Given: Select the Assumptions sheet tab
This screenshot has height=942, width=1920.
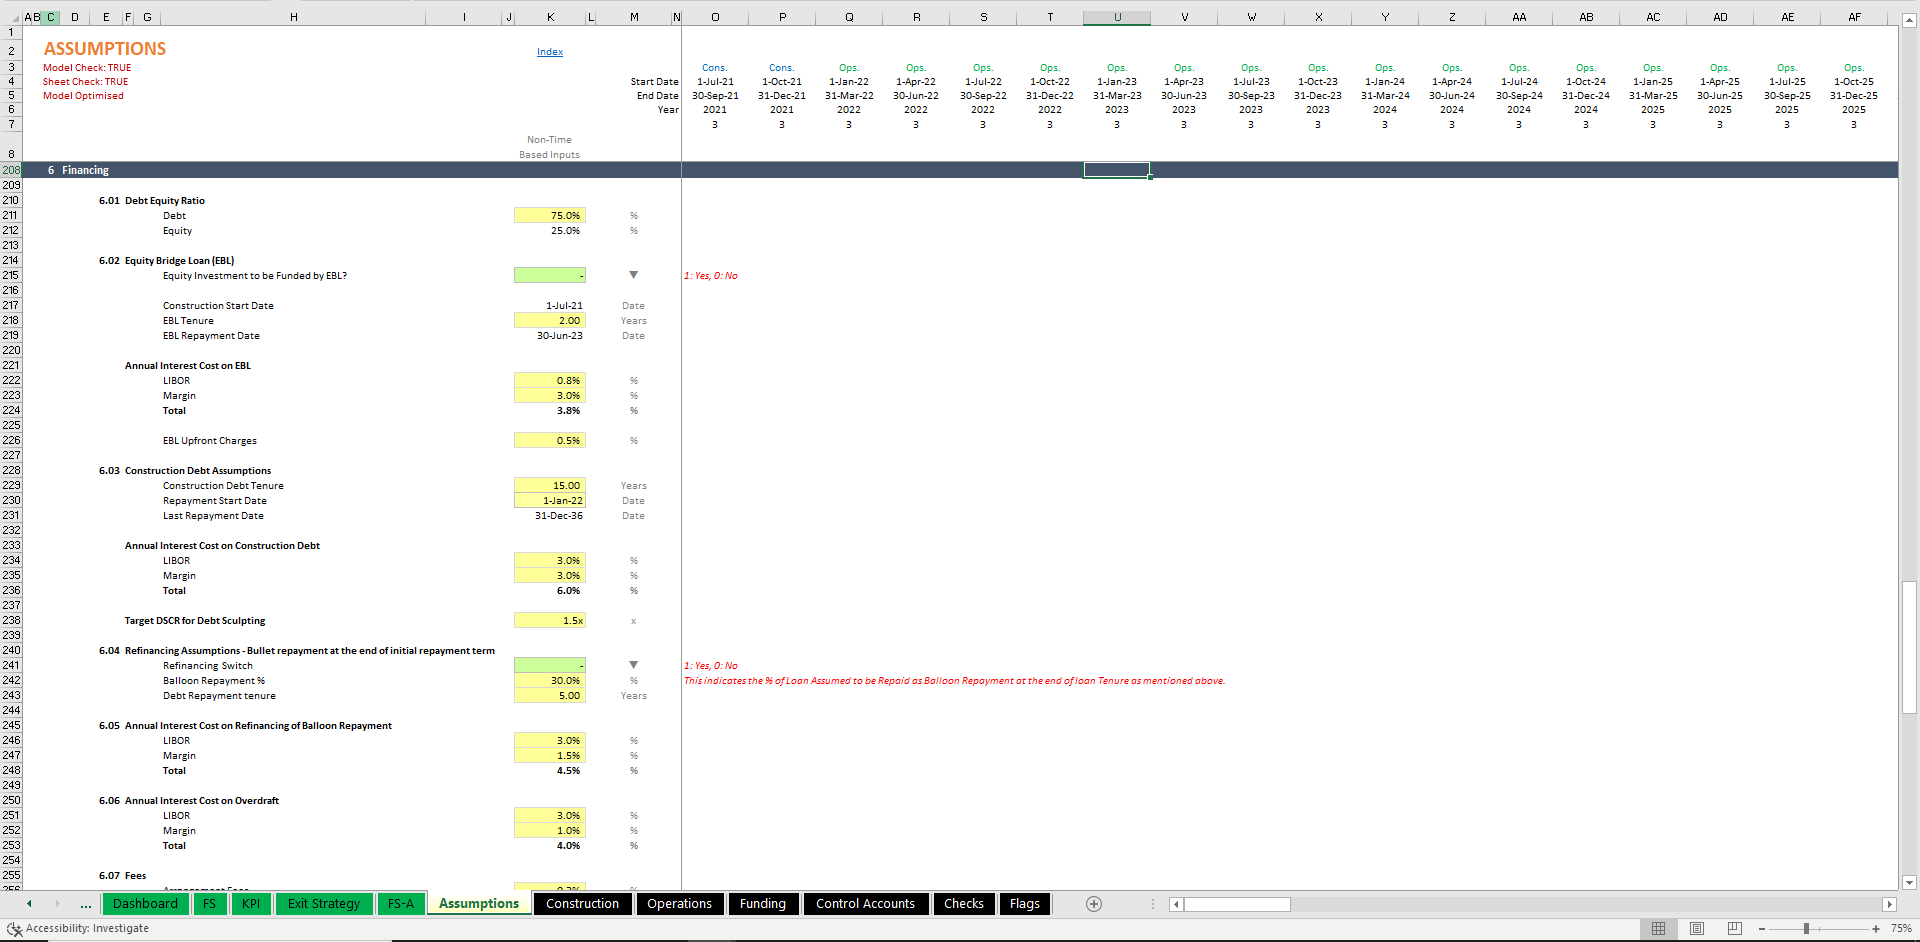Looking at the screenshot, I should pyautogui.click(x=479, y=903).
